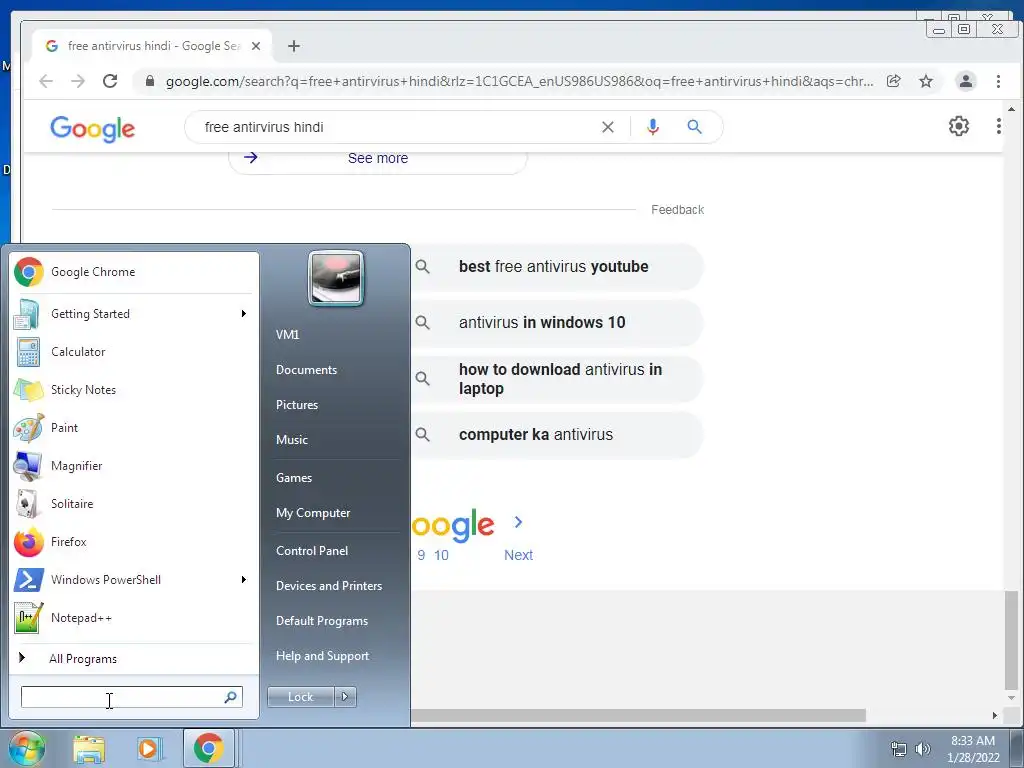
Task: Open Sticky Notes in the Start menu
Action: click(x=133, y=390)
